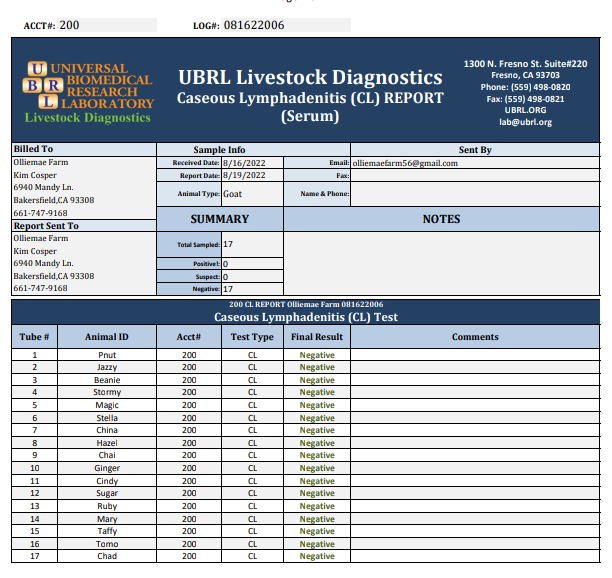Click the Caseous Lymphadenitis (CL) Test title
This screenshot has width=612, height=578.
pos(306,317)
